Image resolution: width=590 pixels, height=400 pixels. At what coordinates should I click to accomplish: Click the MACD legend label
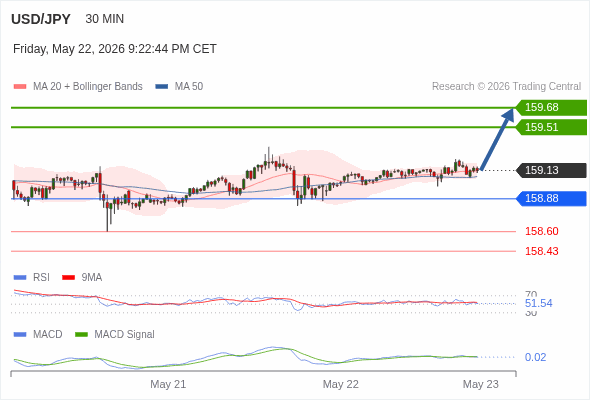pos(48,335)
